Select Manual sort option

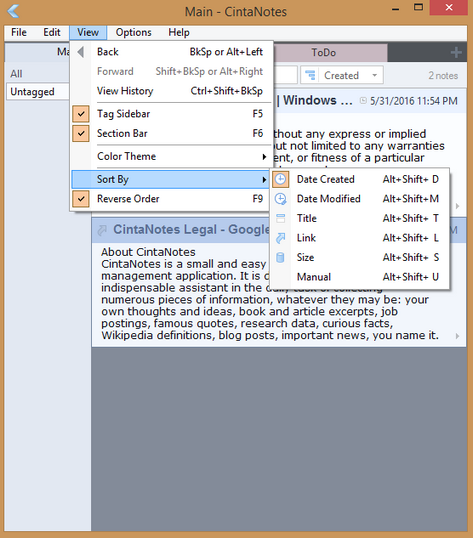click(359, 277)
